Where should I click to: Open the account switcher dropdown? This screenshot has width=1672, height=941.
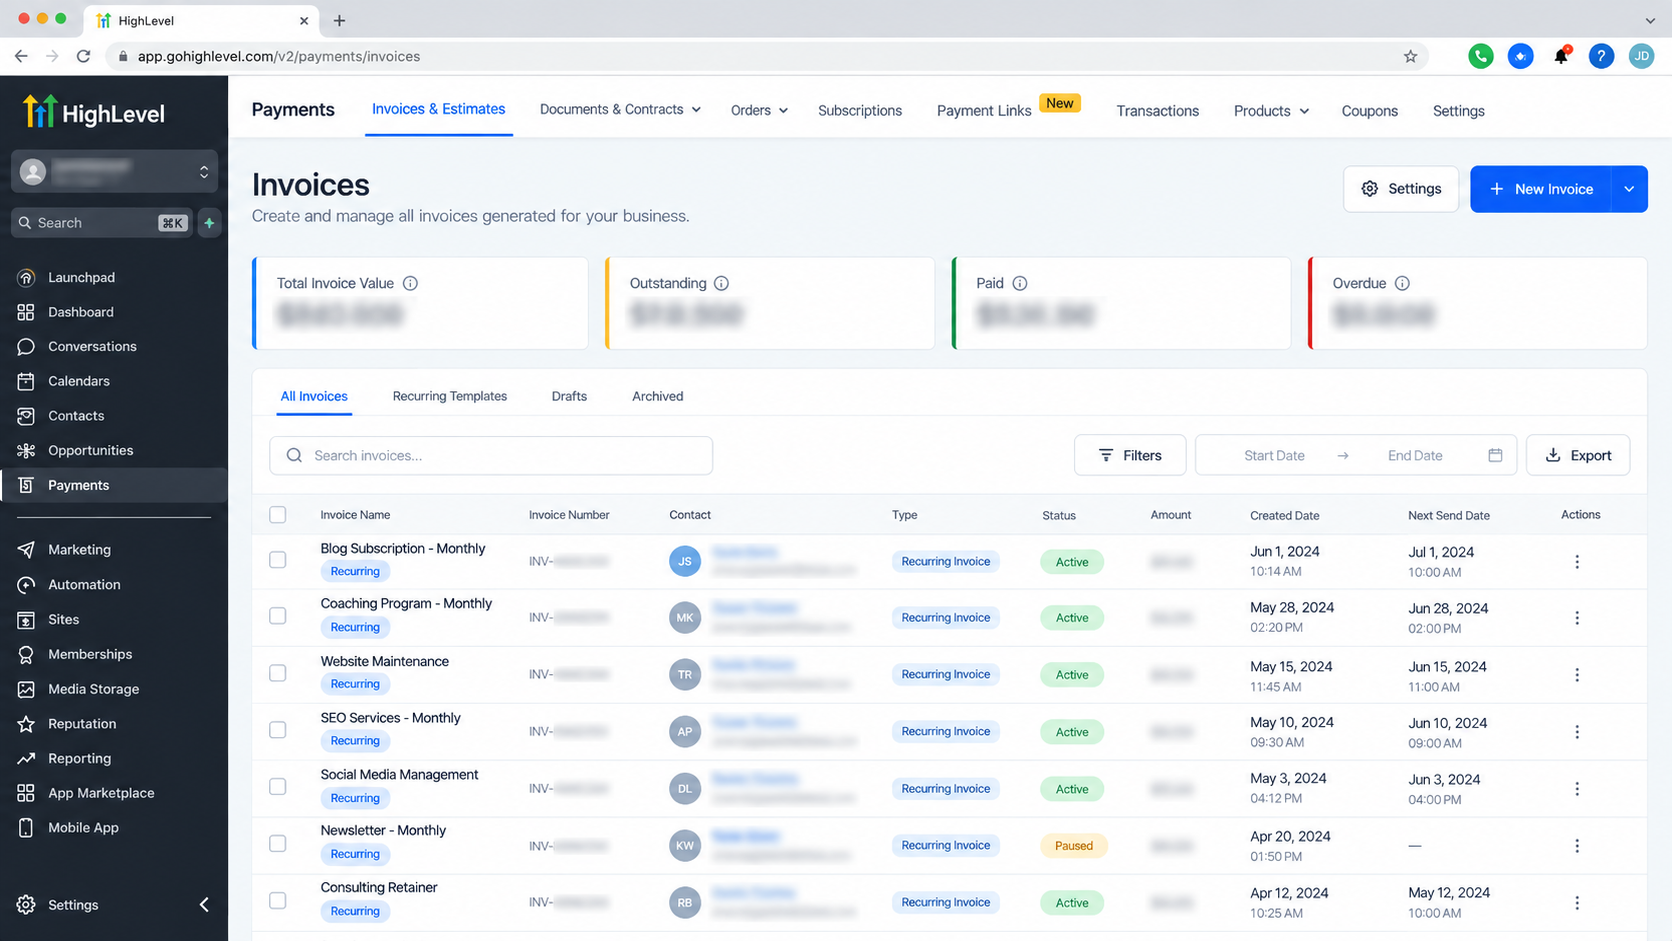coord(114,172)
